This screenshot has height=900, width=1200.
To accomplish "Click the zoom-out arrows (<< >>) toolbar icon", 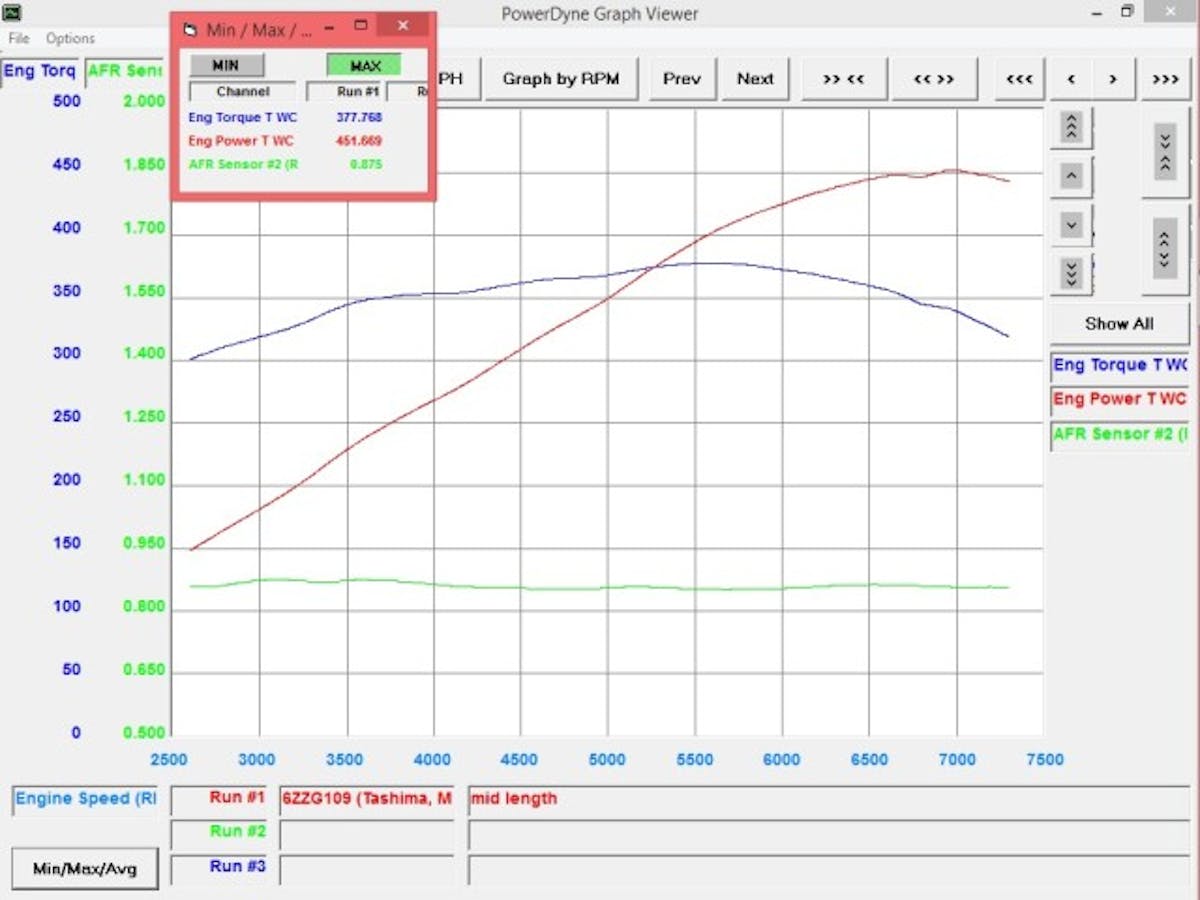I will [935, 78].
